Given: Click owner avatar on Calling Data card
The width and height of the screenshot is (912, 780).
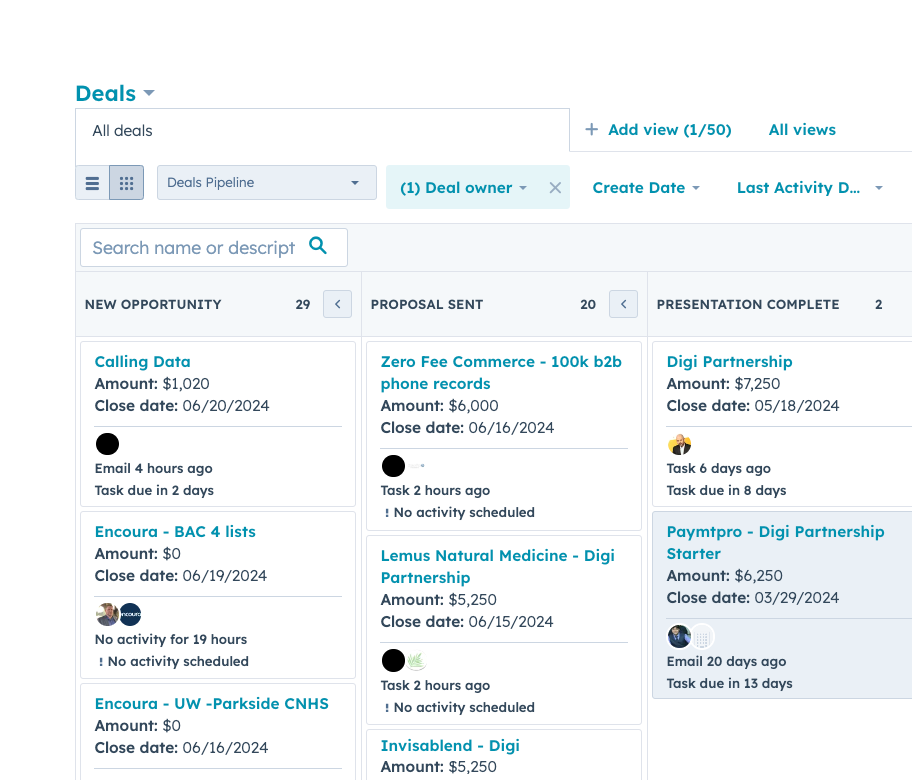Looking at the screenshot, I should click(x=107, y=444).
